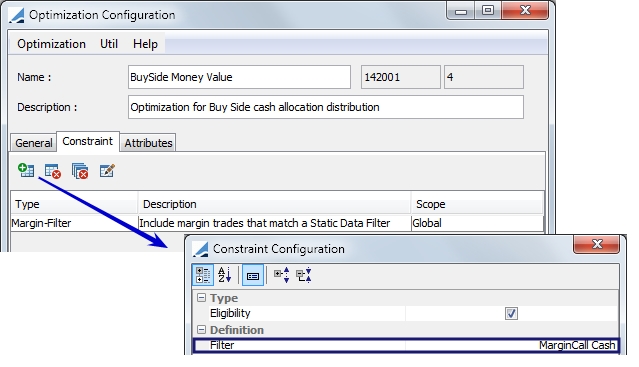The height and width of the screenshot is (367, 639).
Task: Click the Eligibility property label
Action: pyautogui.click(x=230, y=313)
